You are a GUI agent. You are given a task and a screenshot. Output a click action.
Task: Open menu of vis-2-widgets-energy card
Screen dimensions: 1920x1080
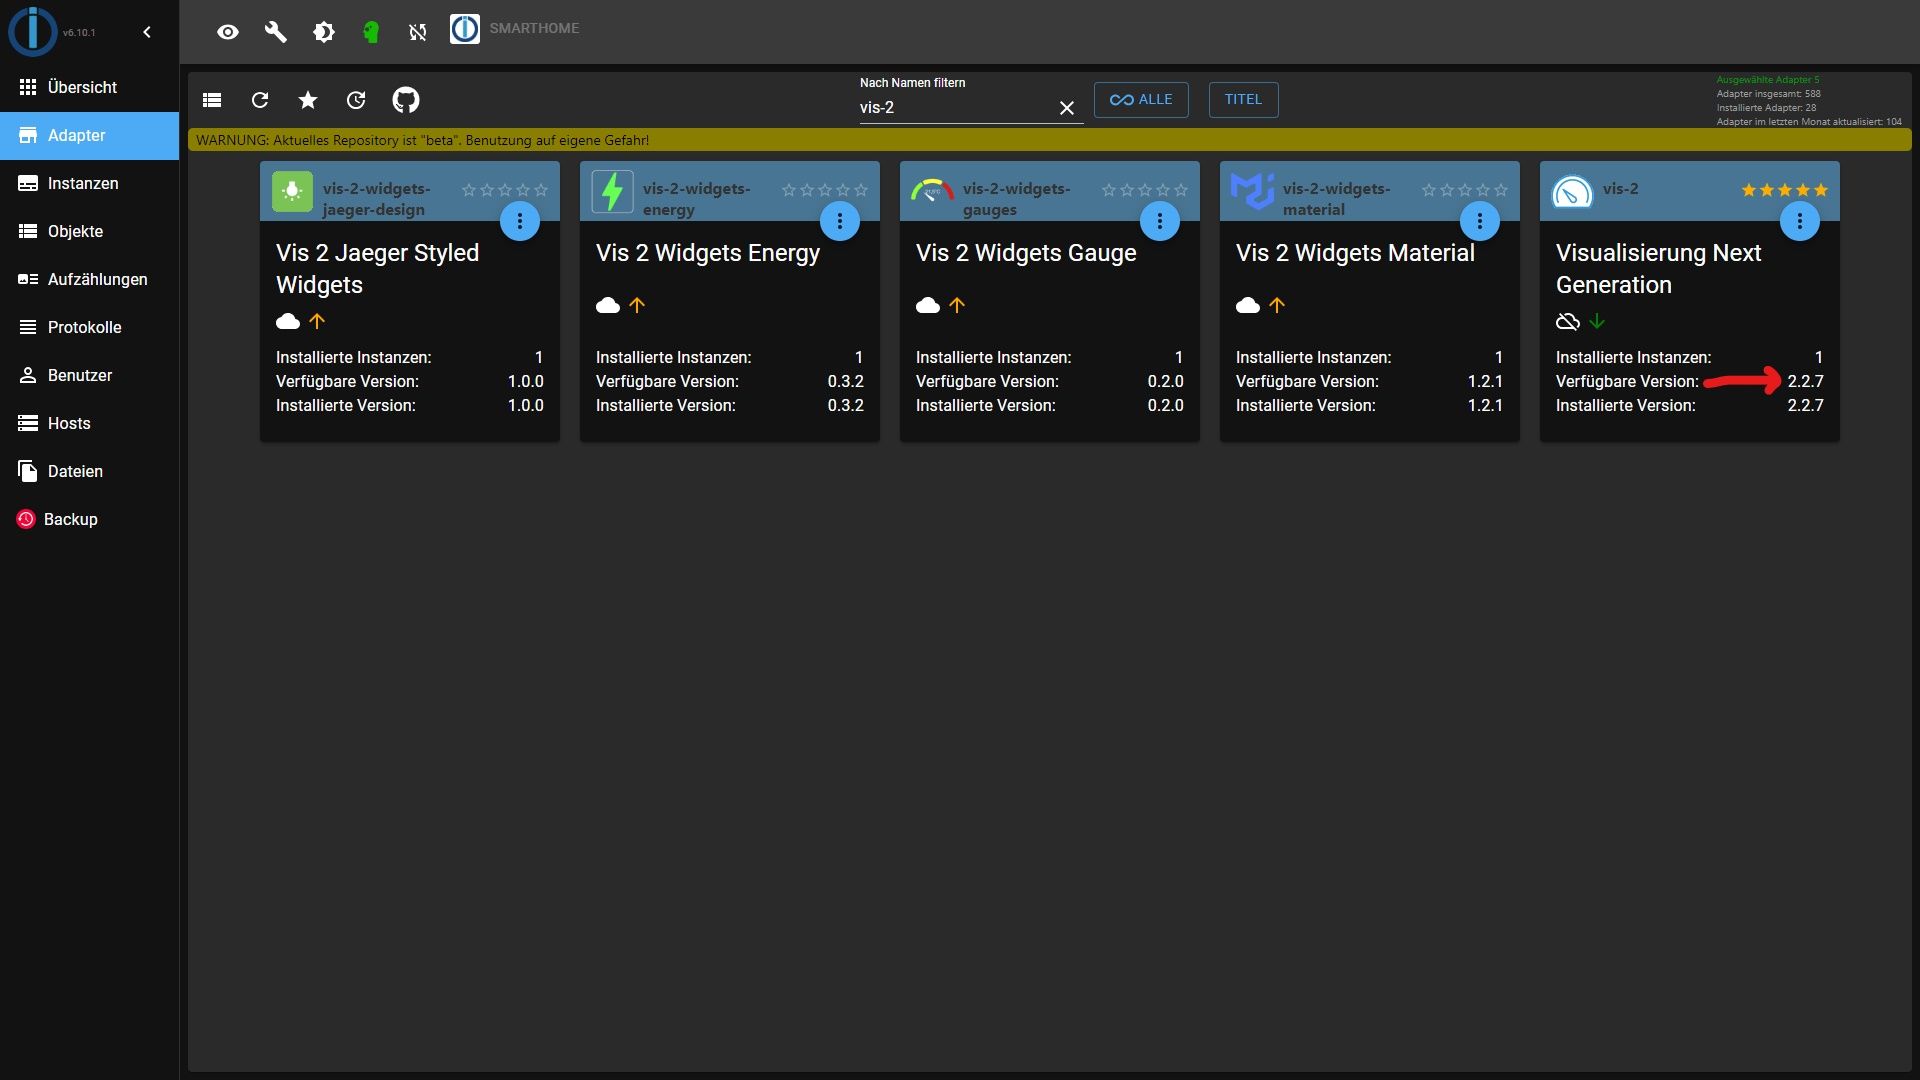point(840,221)
